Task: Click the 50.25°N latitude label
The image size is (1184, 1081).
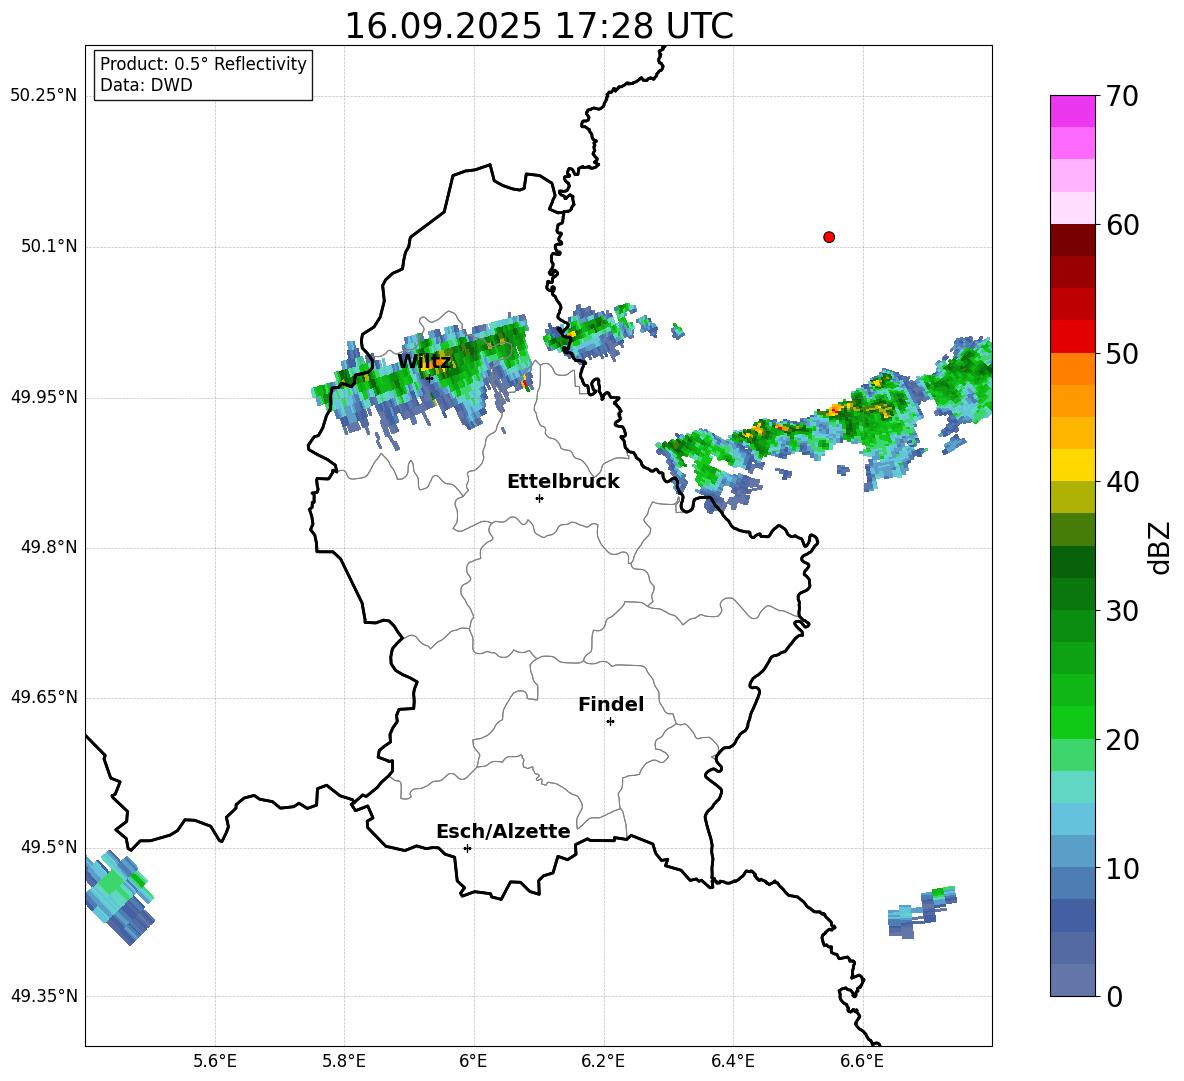Action: (44, 96)
